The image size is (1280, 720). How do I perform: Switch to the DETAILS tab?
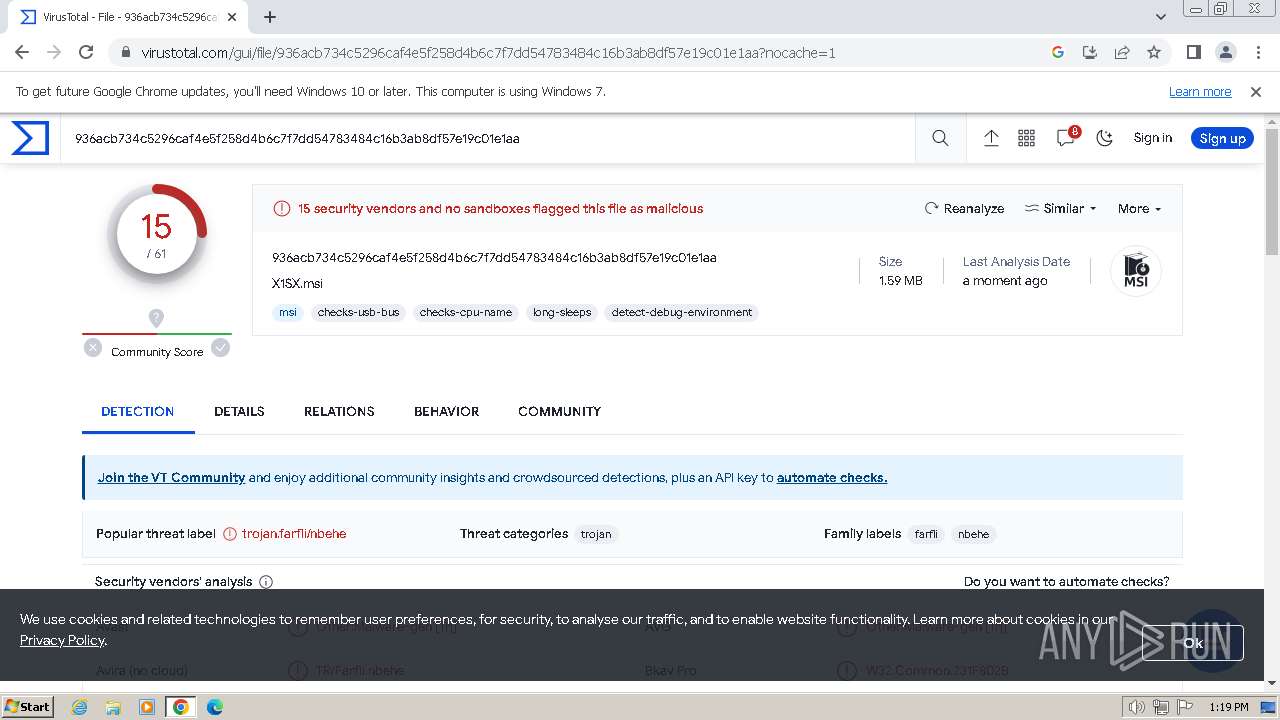(239, 411)
